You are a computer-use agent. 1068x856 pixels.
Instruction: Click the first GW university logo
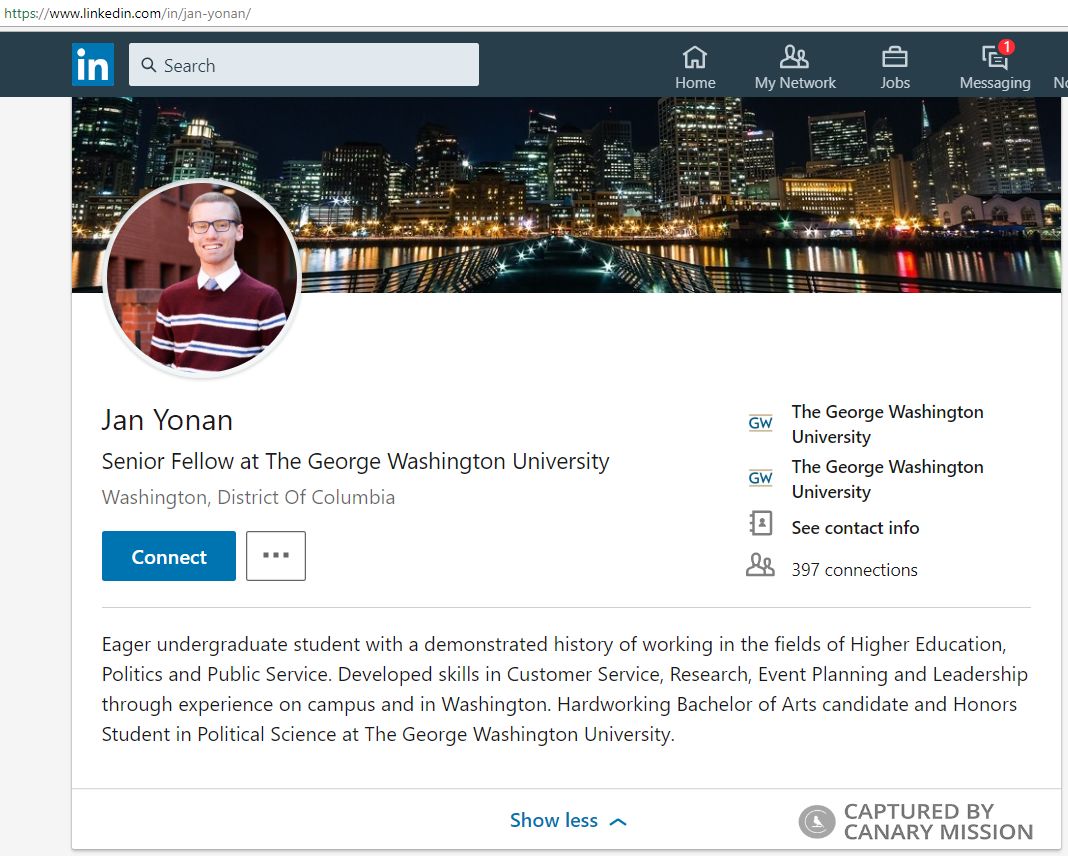click(761, 423)
